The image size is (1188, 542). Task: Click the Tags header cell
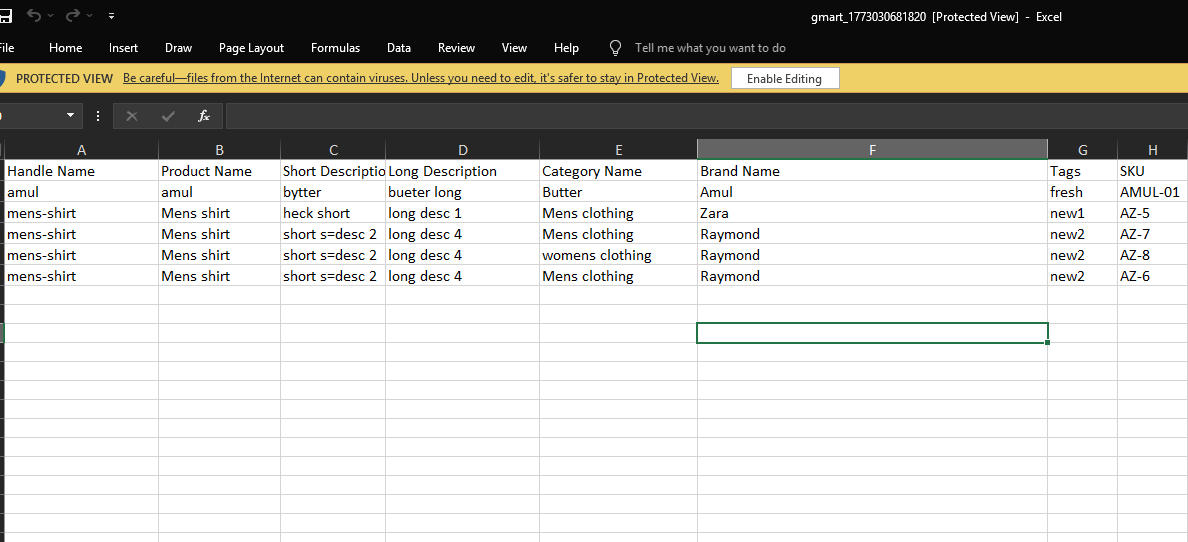(x=1083, y=171)
